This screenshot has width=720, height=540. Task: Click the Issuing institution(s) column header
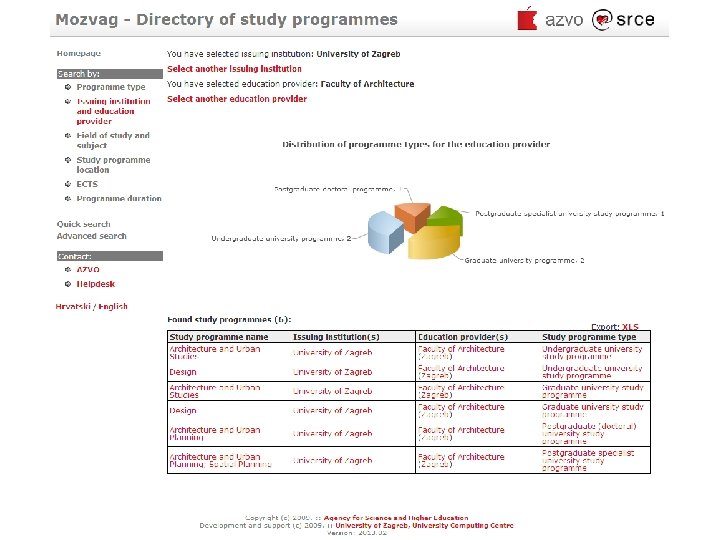point(336,337)
